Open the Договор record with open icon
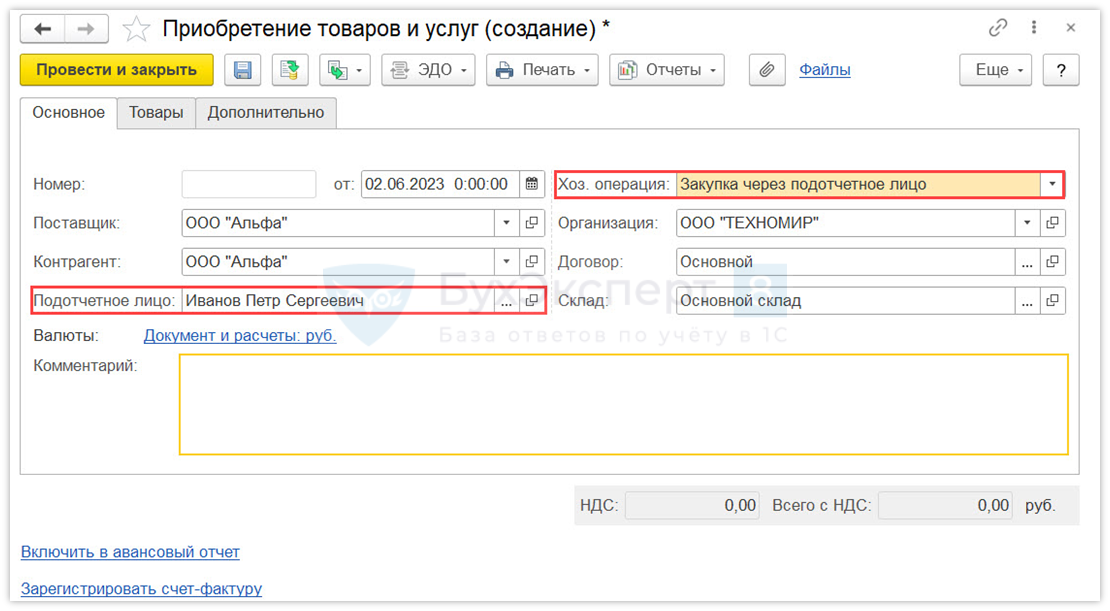Screen dimensions: 1110x611 pyautogui.click(x=1053, y=262)
